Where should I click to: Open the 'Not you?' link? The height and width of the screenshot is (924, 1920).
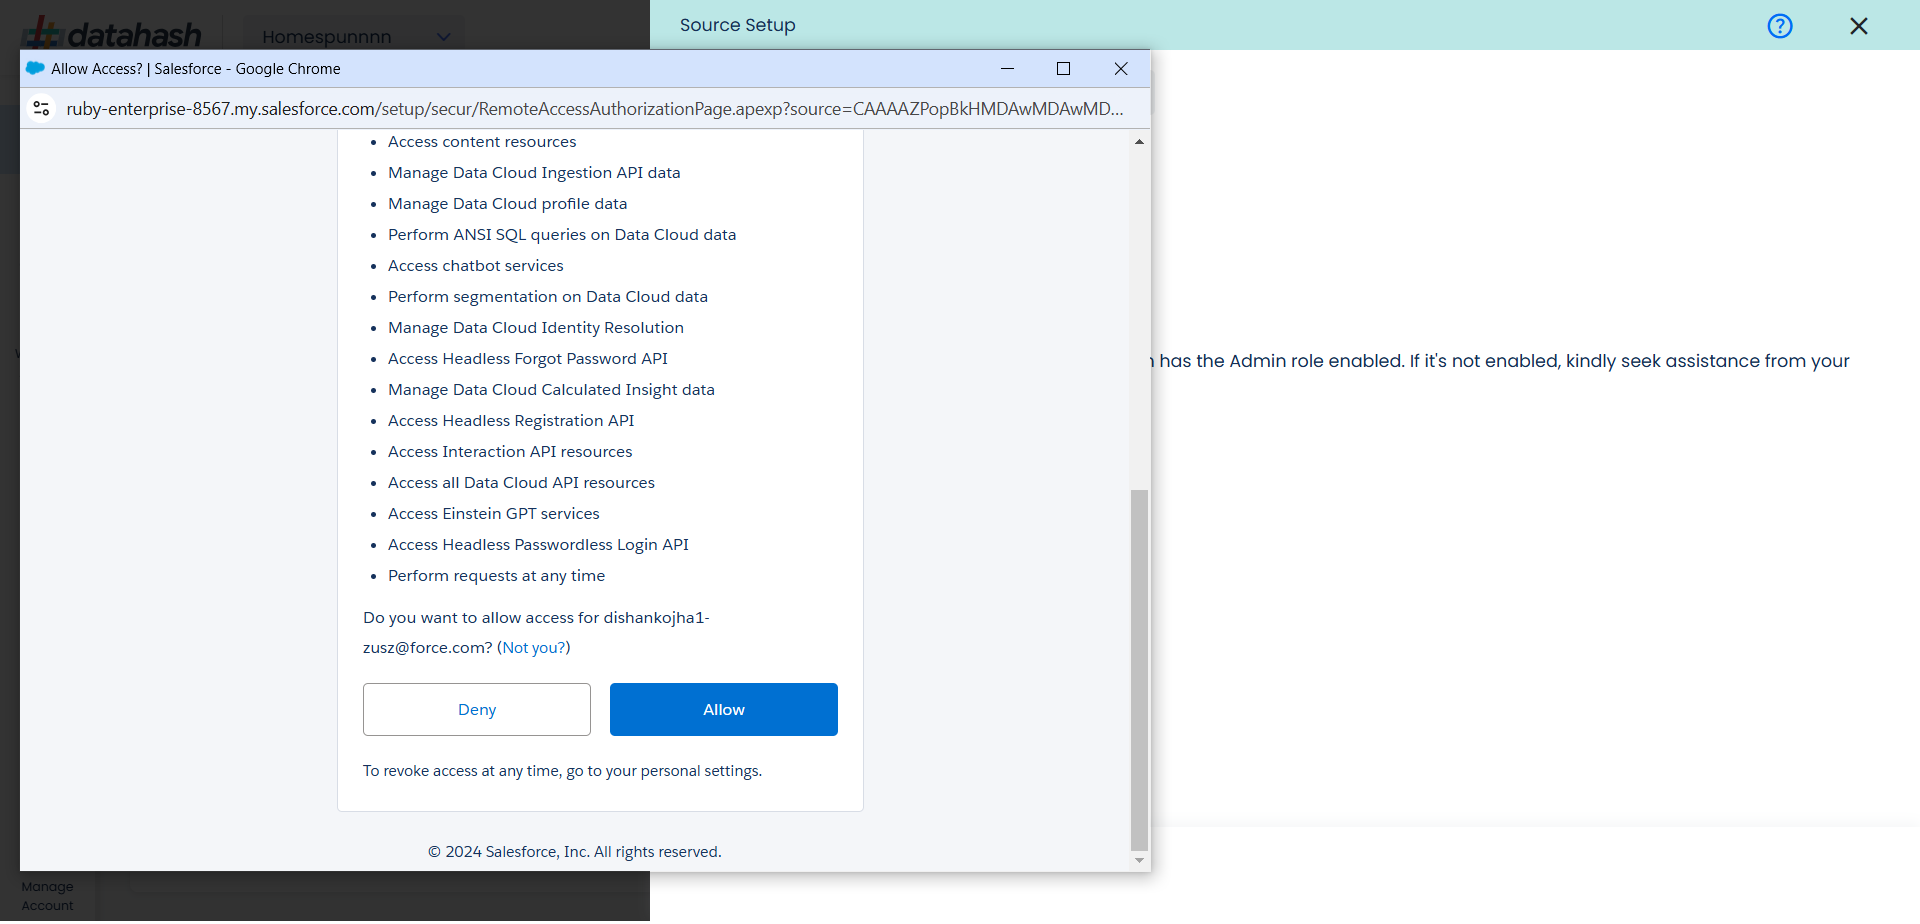(534, 647)
